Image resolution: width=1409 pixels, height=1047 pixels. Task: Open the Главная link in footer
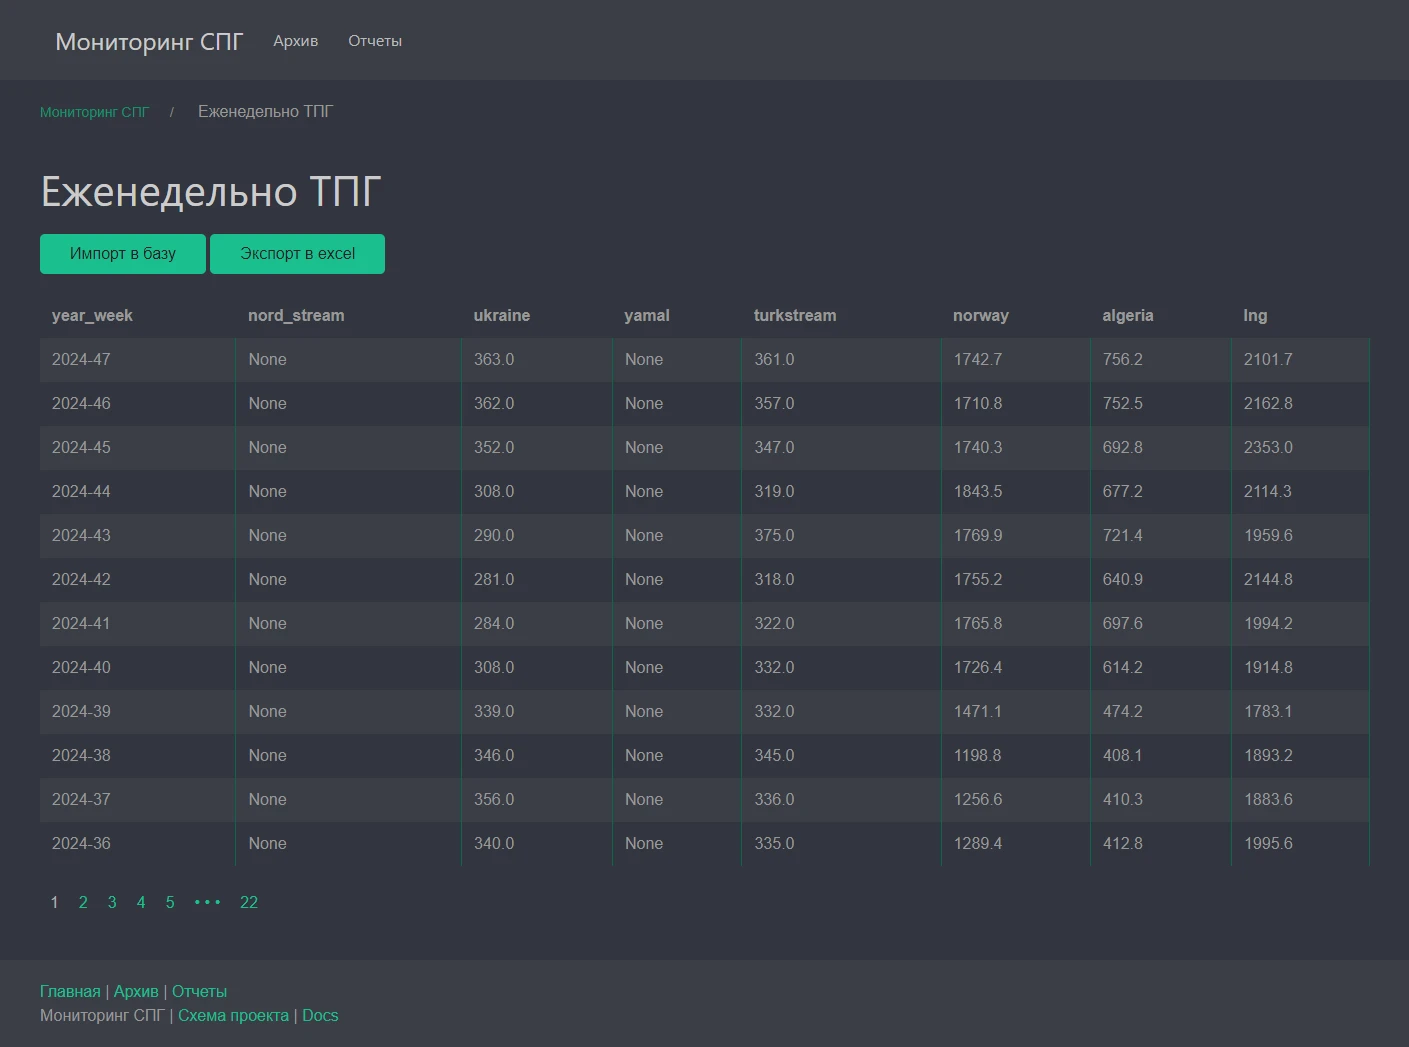[70, 991]
